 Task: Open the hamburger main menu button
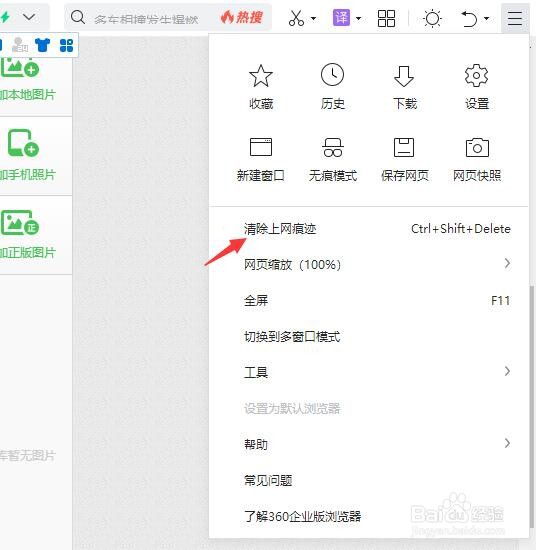point(515,18)
